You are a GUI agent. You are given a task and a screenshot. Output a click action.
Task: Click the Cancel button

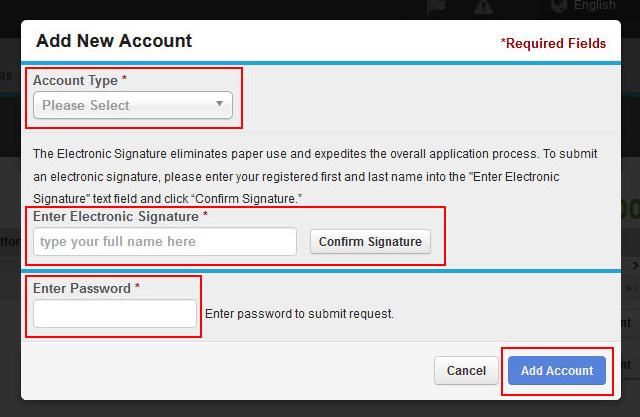point(466,370)
